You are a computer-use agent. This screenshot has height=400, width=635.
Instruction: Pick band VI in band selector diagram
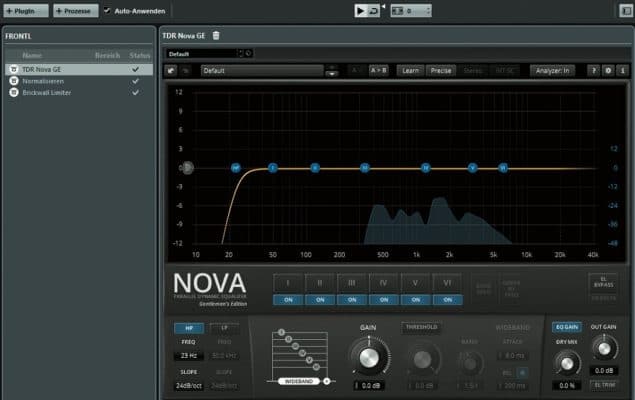(316, 367)
